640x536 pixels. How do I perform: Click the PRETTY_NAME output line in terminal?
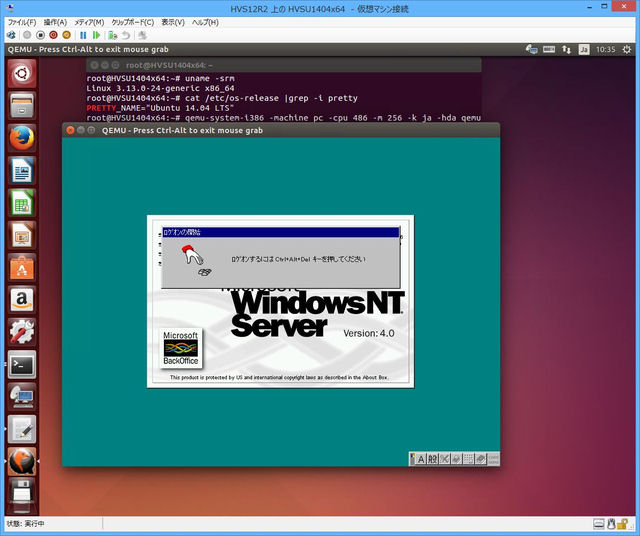tap(160, 108)
